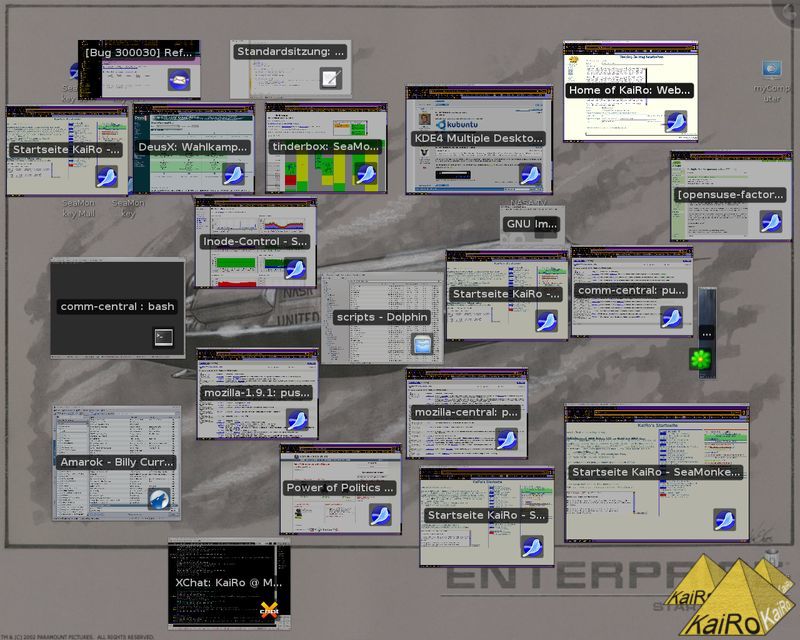Click the XChat icon on the XChat window

tap(269, 609)
